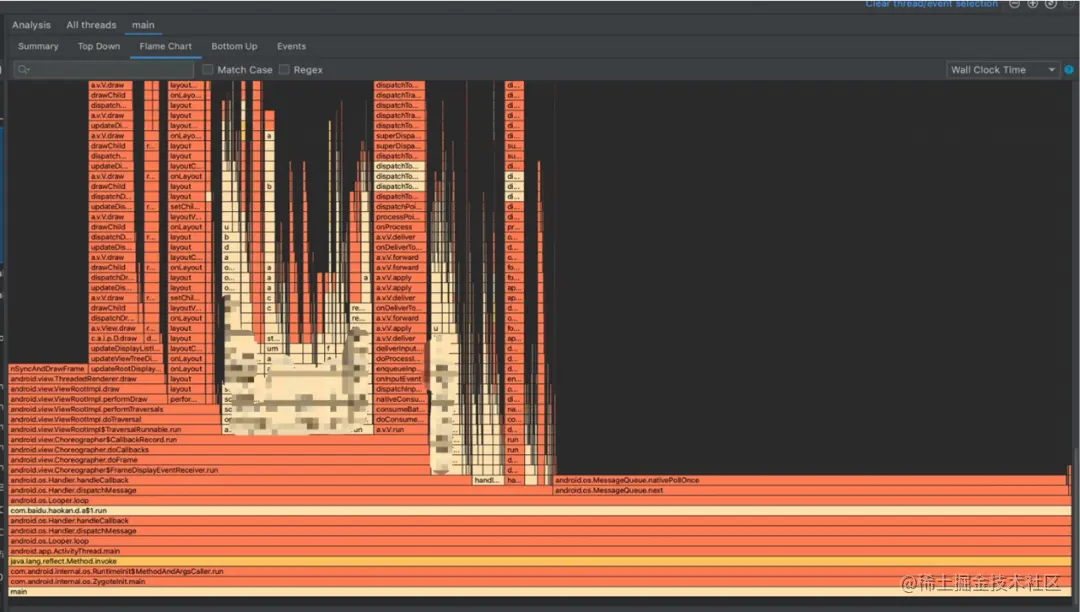The width and height of the screenshot is (1080, 612).
Task: Select the onInputEvent bar
Action: coord(399,379)
